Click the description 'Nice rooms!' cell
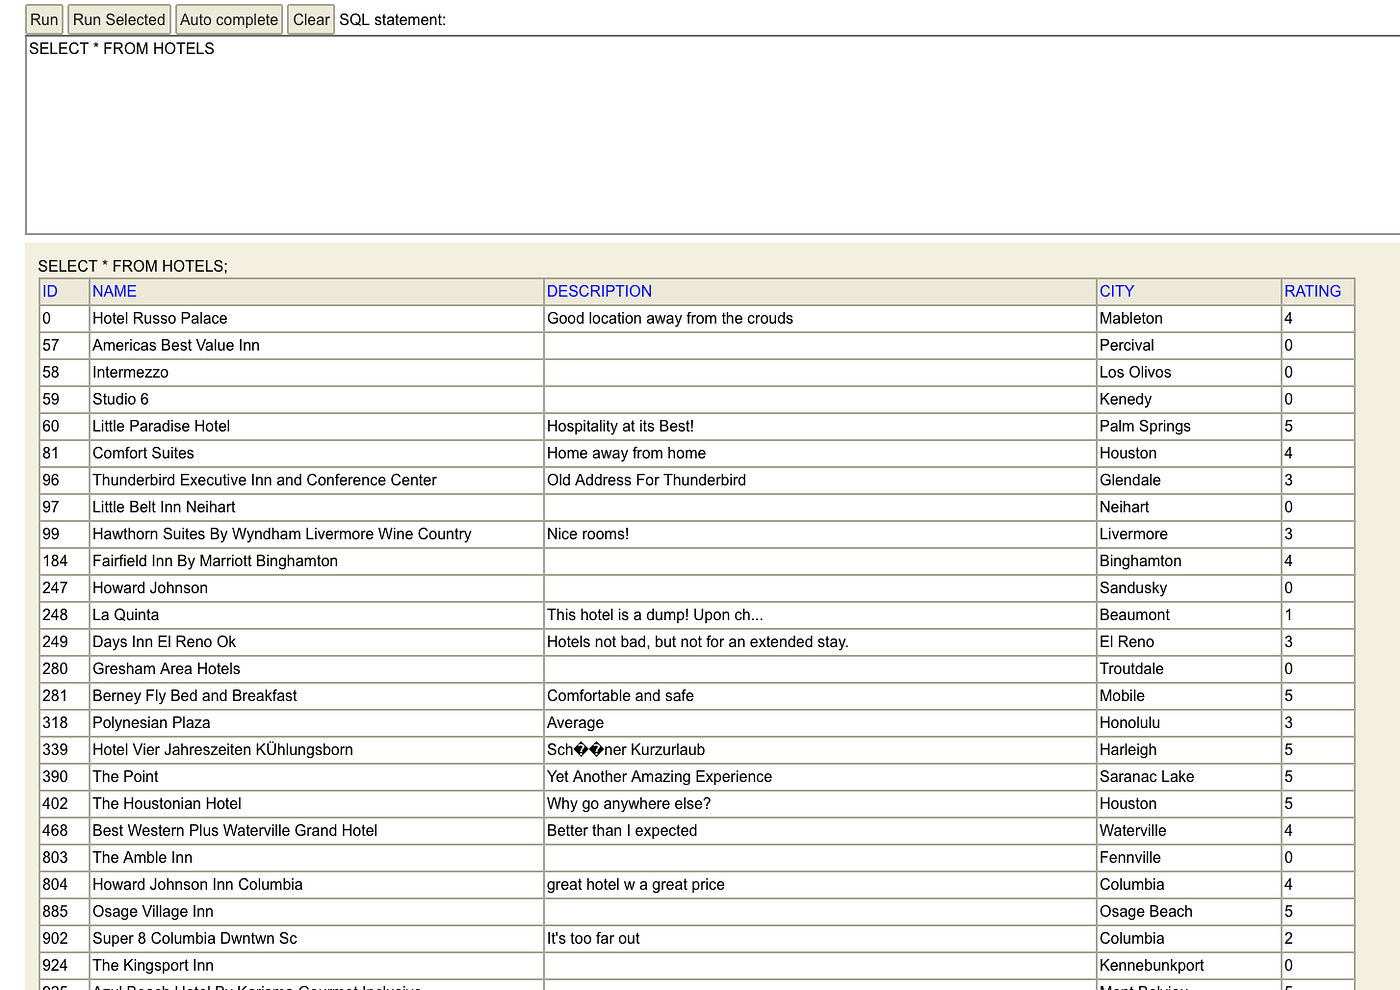Screen dimensions: 1400x990 [x=588, y=534]
